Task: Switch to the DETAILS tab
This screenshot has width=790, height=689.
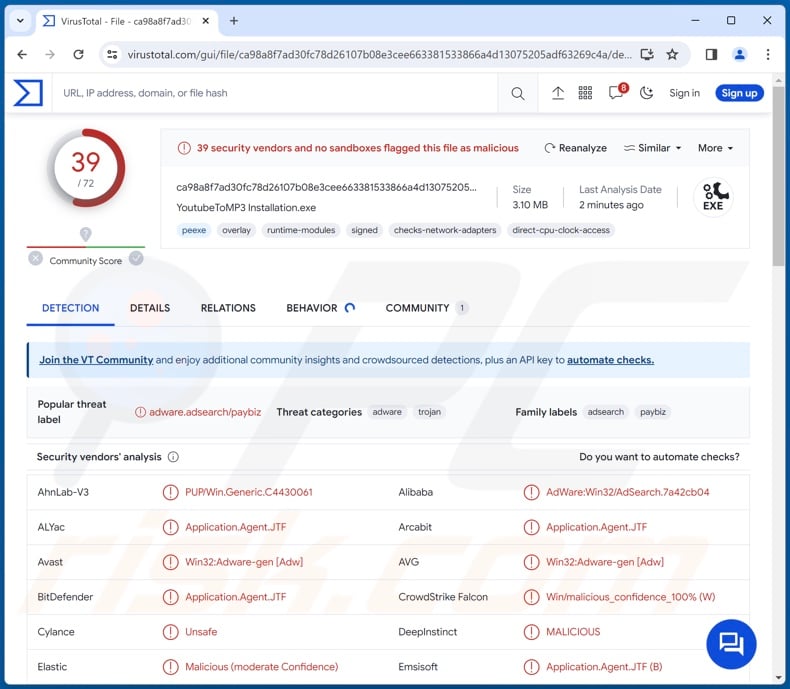Action: pyautogui.click(x=150, y=308)
